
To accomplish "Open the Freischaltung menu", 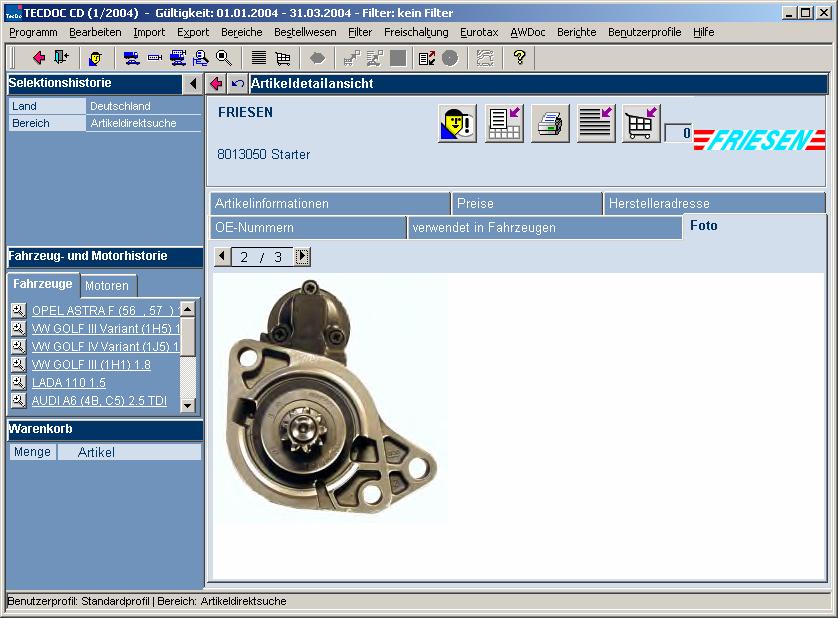I will pyautogui.click(x=416, y=32).
